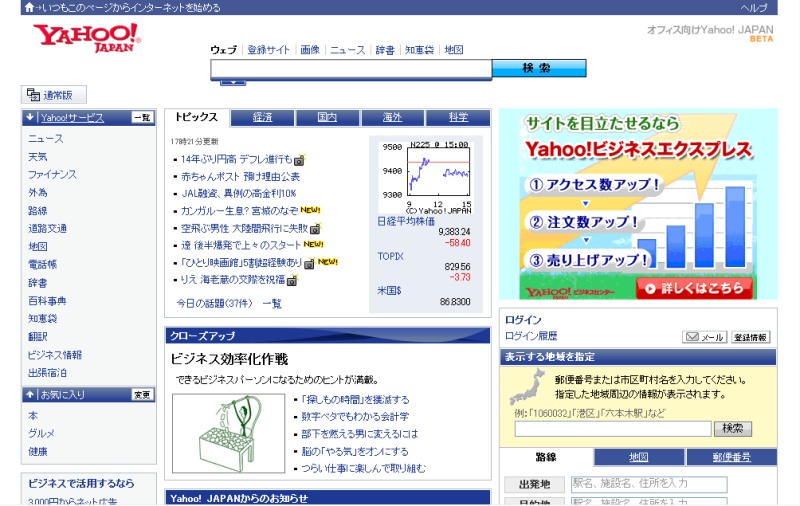Select the ニュース search category
This screenshot has height=506, width=800.
pyautogui.click(x=347, y=50)
